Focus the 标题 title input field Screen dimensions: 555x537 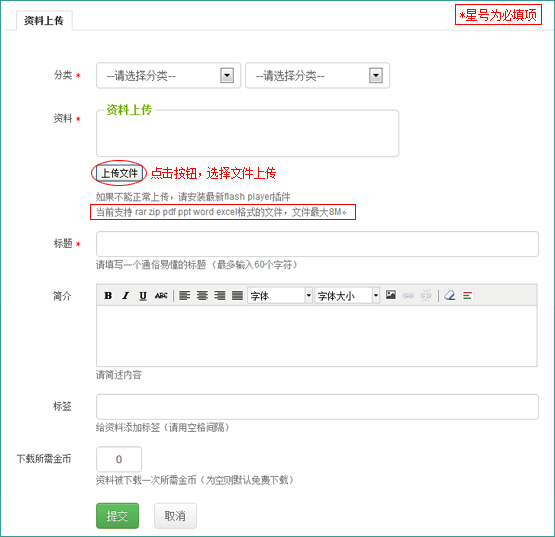click(x=317, y=244)
